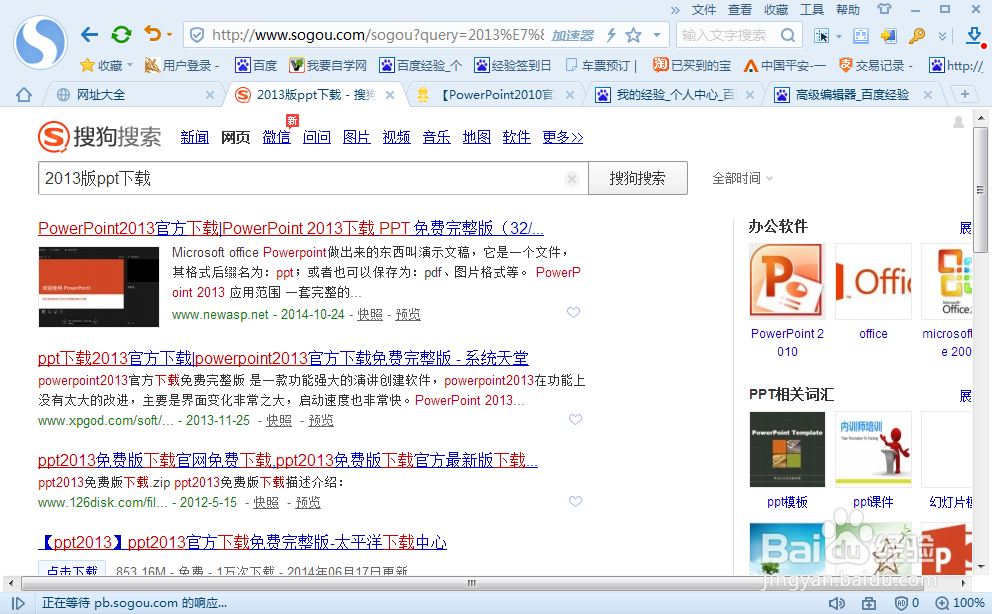Viewport: 992px width, 614px height.
Task: Select the screenshot selection tool
Action: [824, 33]
